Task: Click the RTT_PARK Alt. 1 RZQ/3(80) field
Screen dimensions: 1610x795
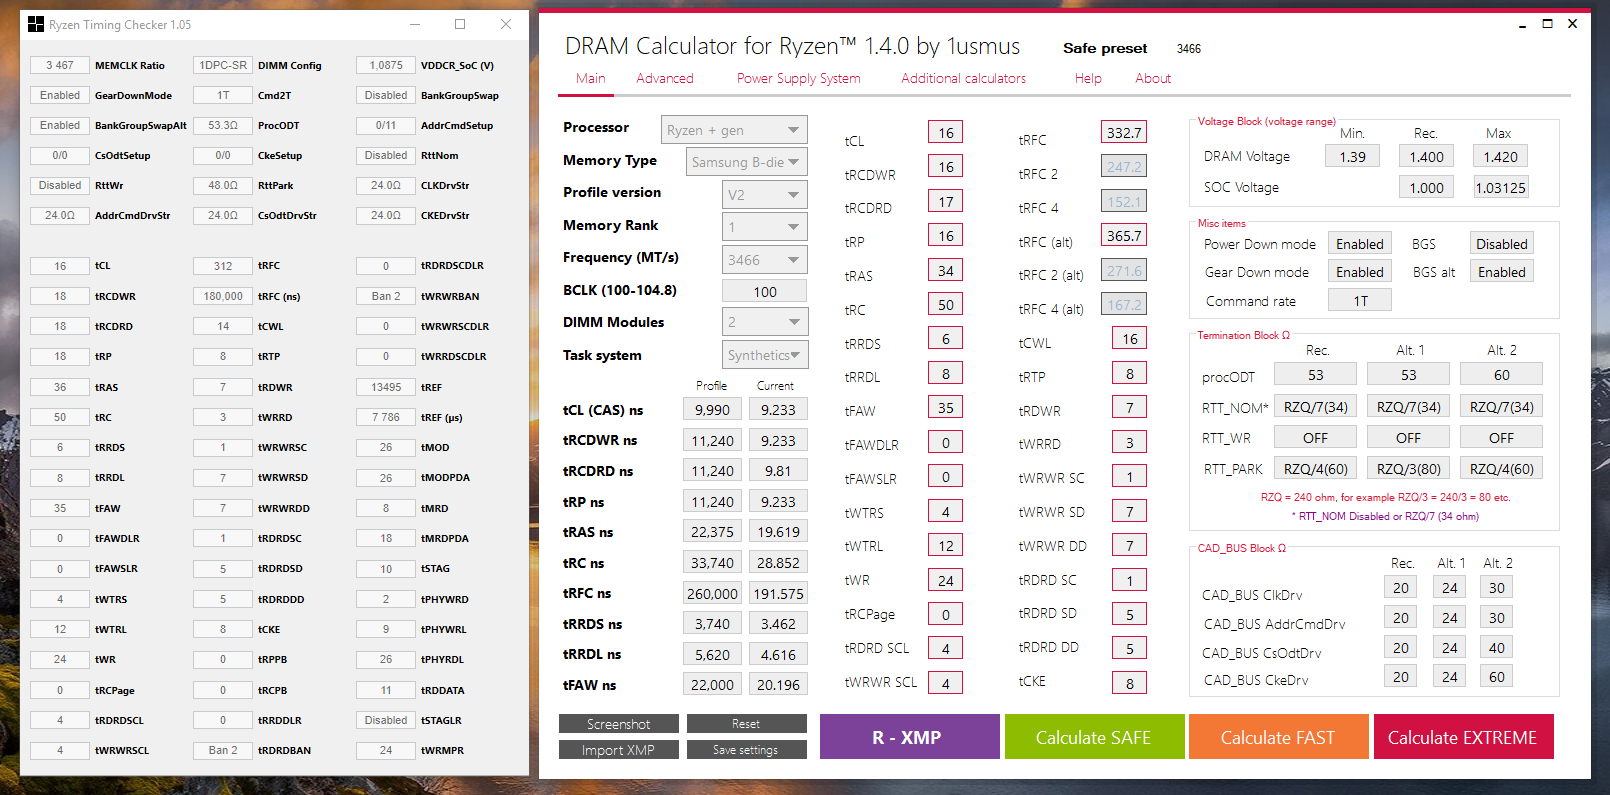Action: point(1409,468)
